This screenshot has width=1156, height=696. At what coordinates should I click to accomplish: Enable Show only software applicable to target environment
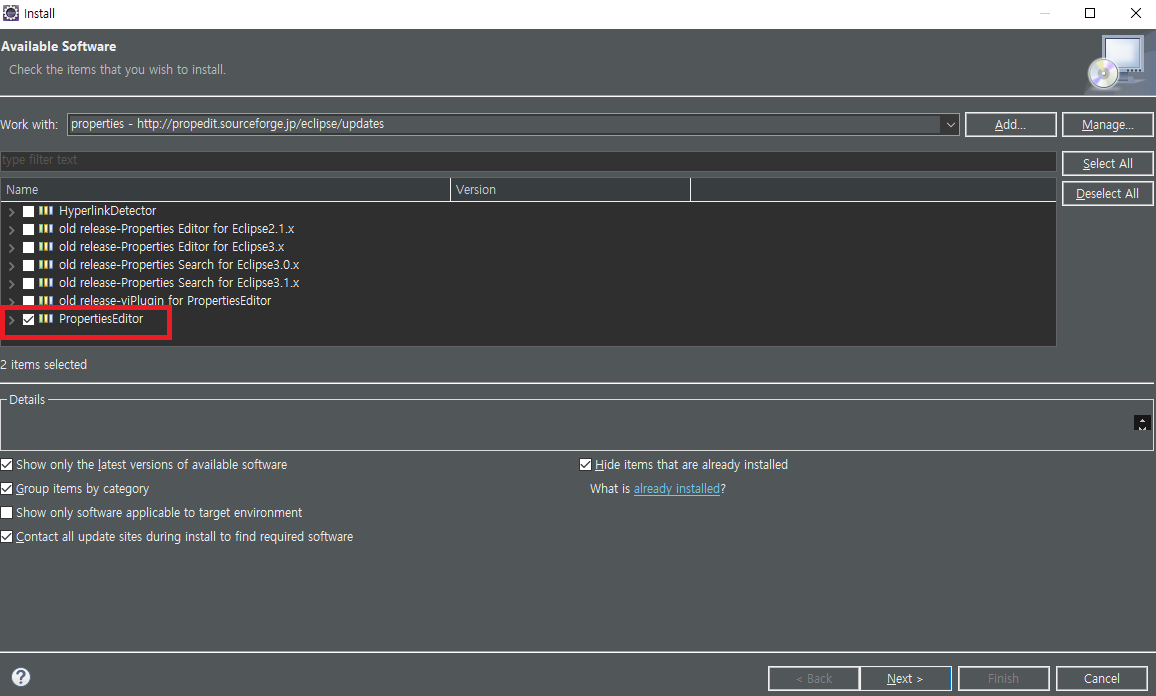click(x=7, y=512)
